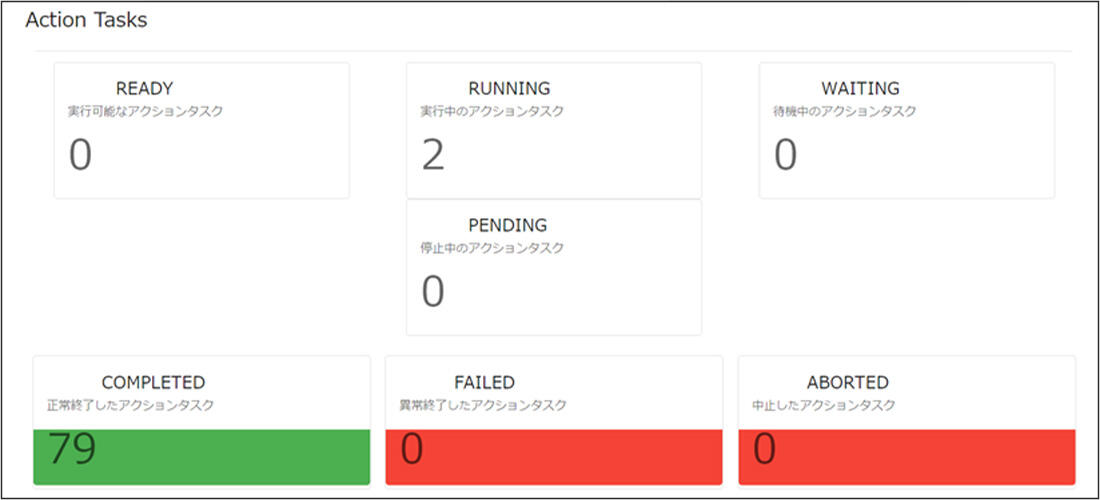Click the READY count of 0
1100x500 pixels.
point(80,155)
